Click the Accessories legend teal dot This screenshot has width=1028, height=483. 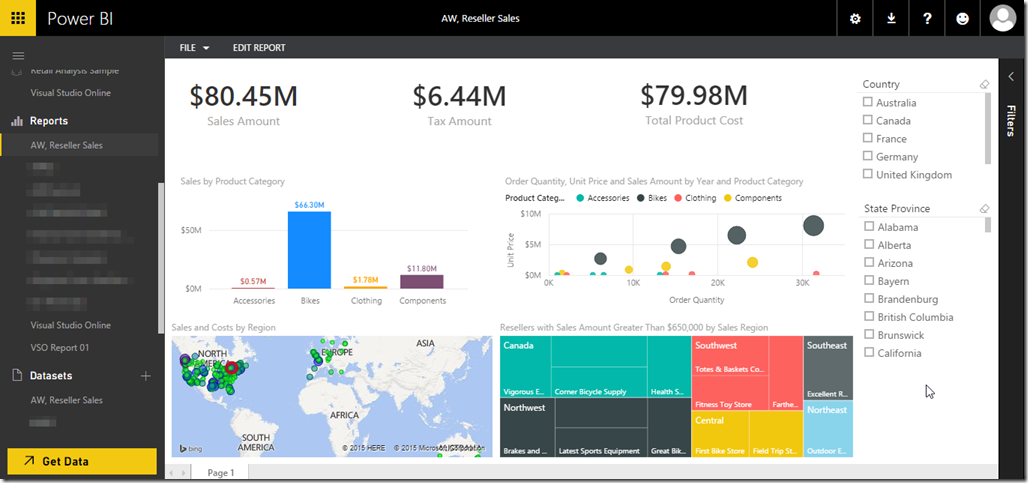point(580,198)
